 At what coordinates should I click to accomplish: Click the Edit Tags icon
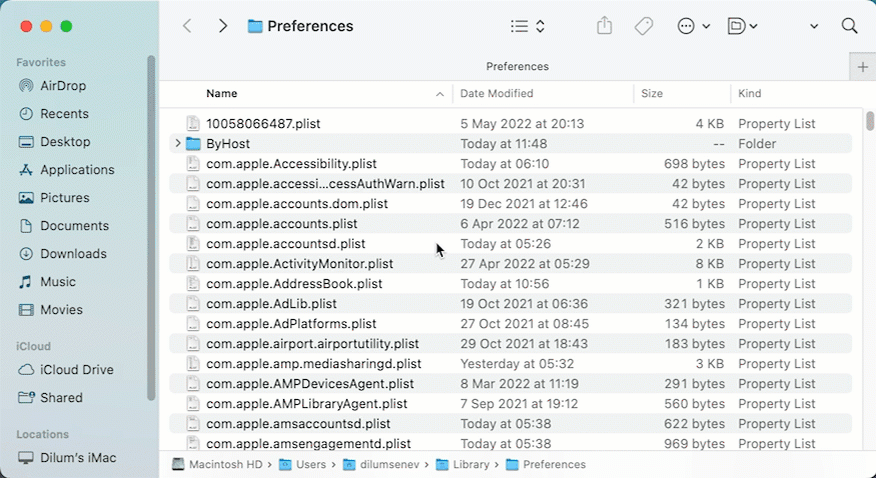click(x=644, y=26)
